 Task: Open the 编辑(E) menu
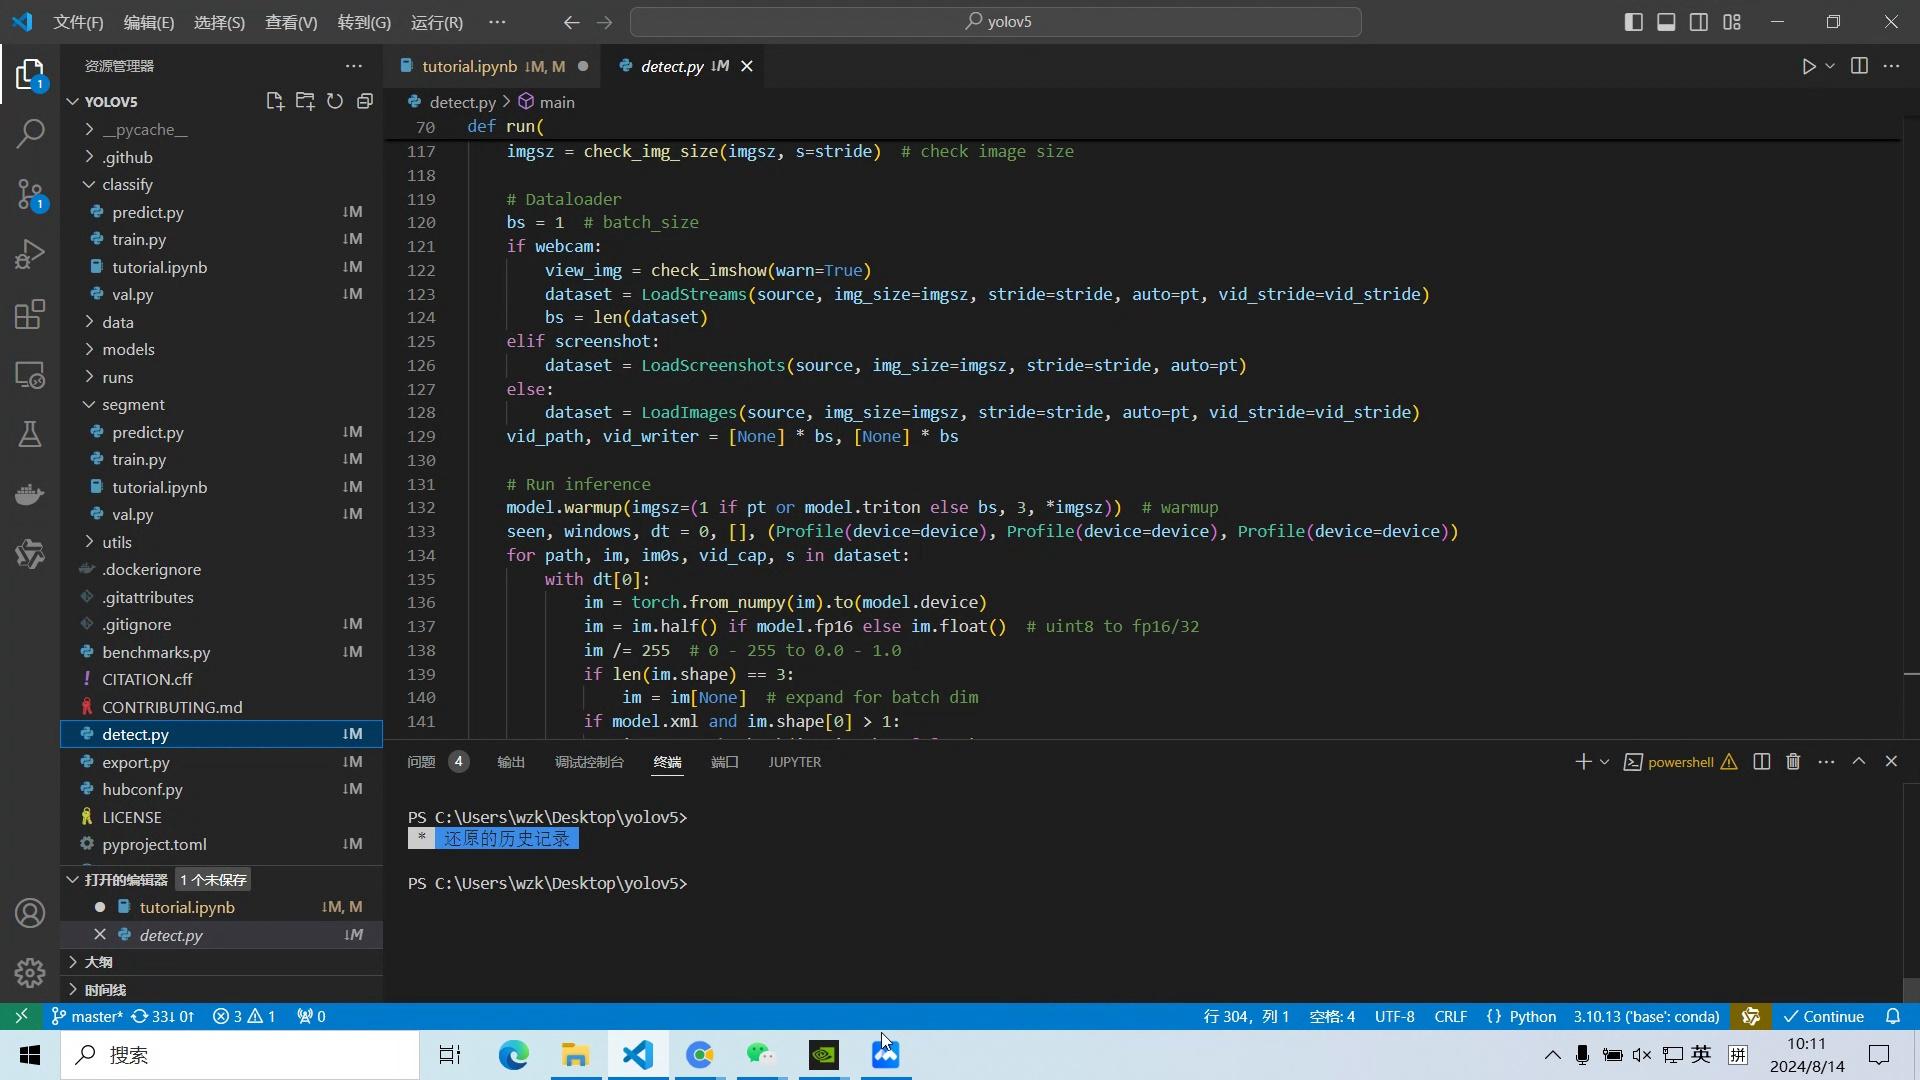click(149, 22)
